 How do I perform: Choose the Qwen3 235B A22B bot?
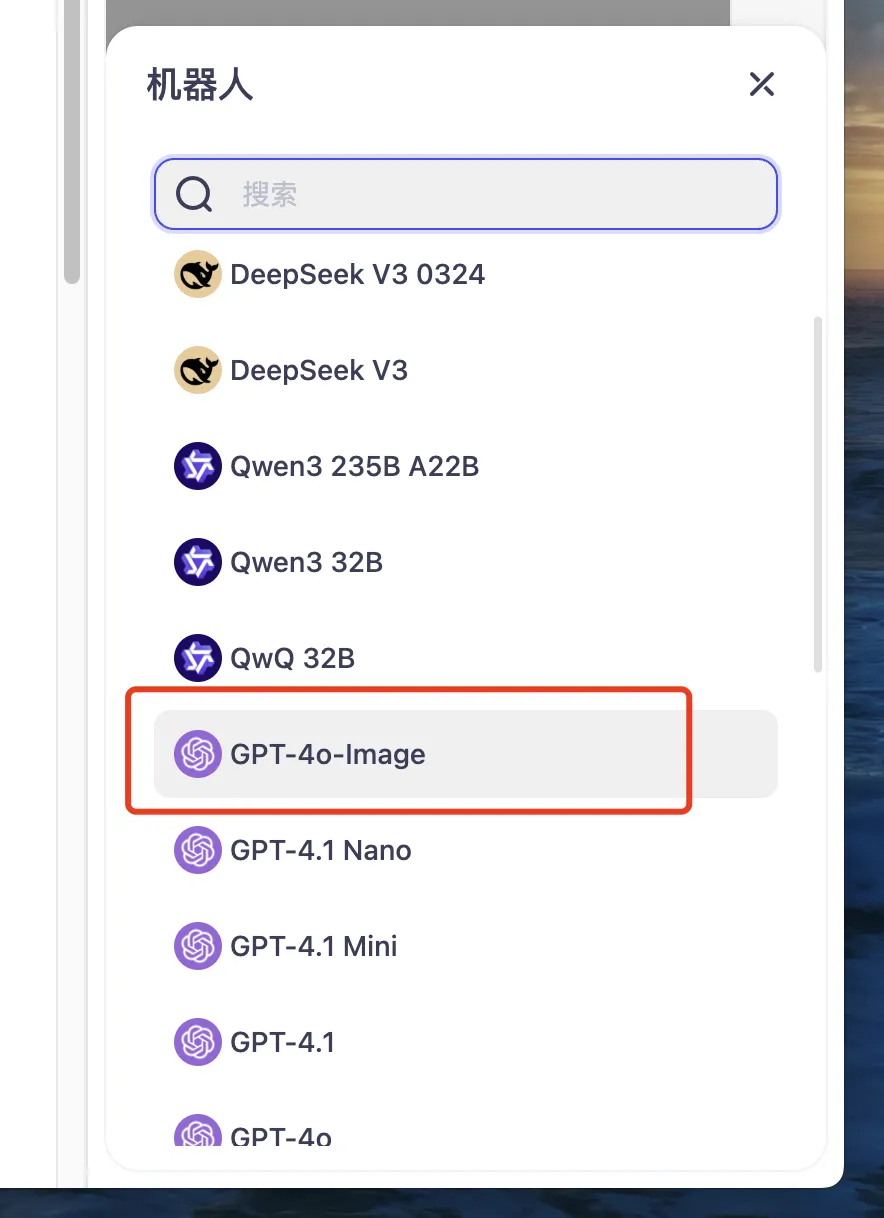click(x=466, y=466)
